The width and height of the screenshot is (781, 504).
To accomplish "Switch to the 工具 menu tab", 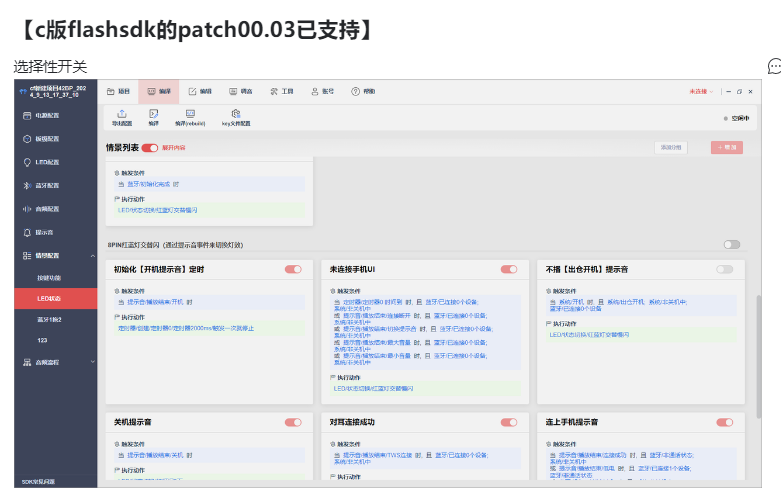I will 281,92.
